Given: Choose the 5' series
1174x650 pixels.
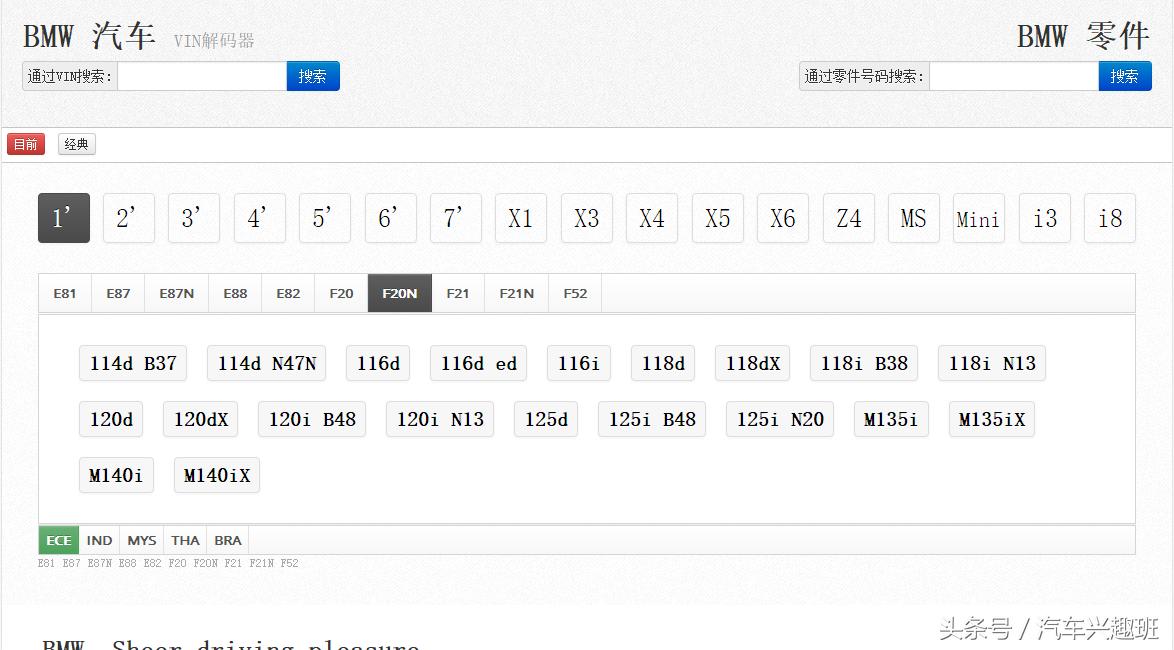Looking at the screenshot, I should click(x=325, y=218).
